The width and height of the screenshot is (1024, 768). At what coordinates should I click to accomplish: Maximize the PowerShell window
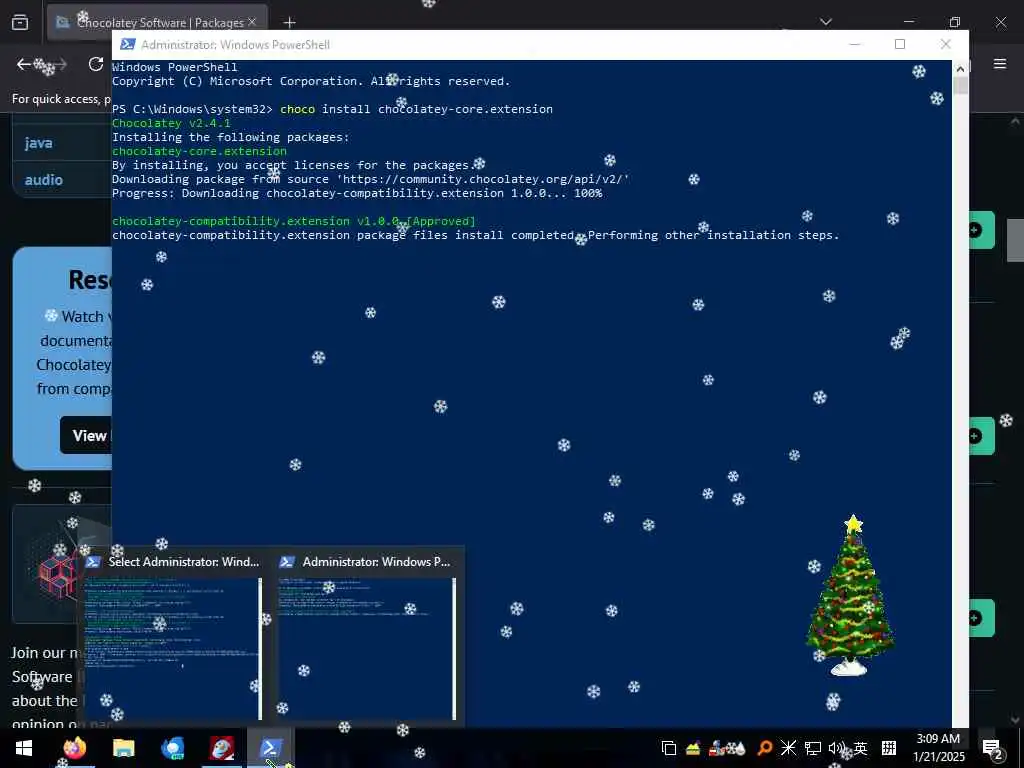tap(900, 44)
